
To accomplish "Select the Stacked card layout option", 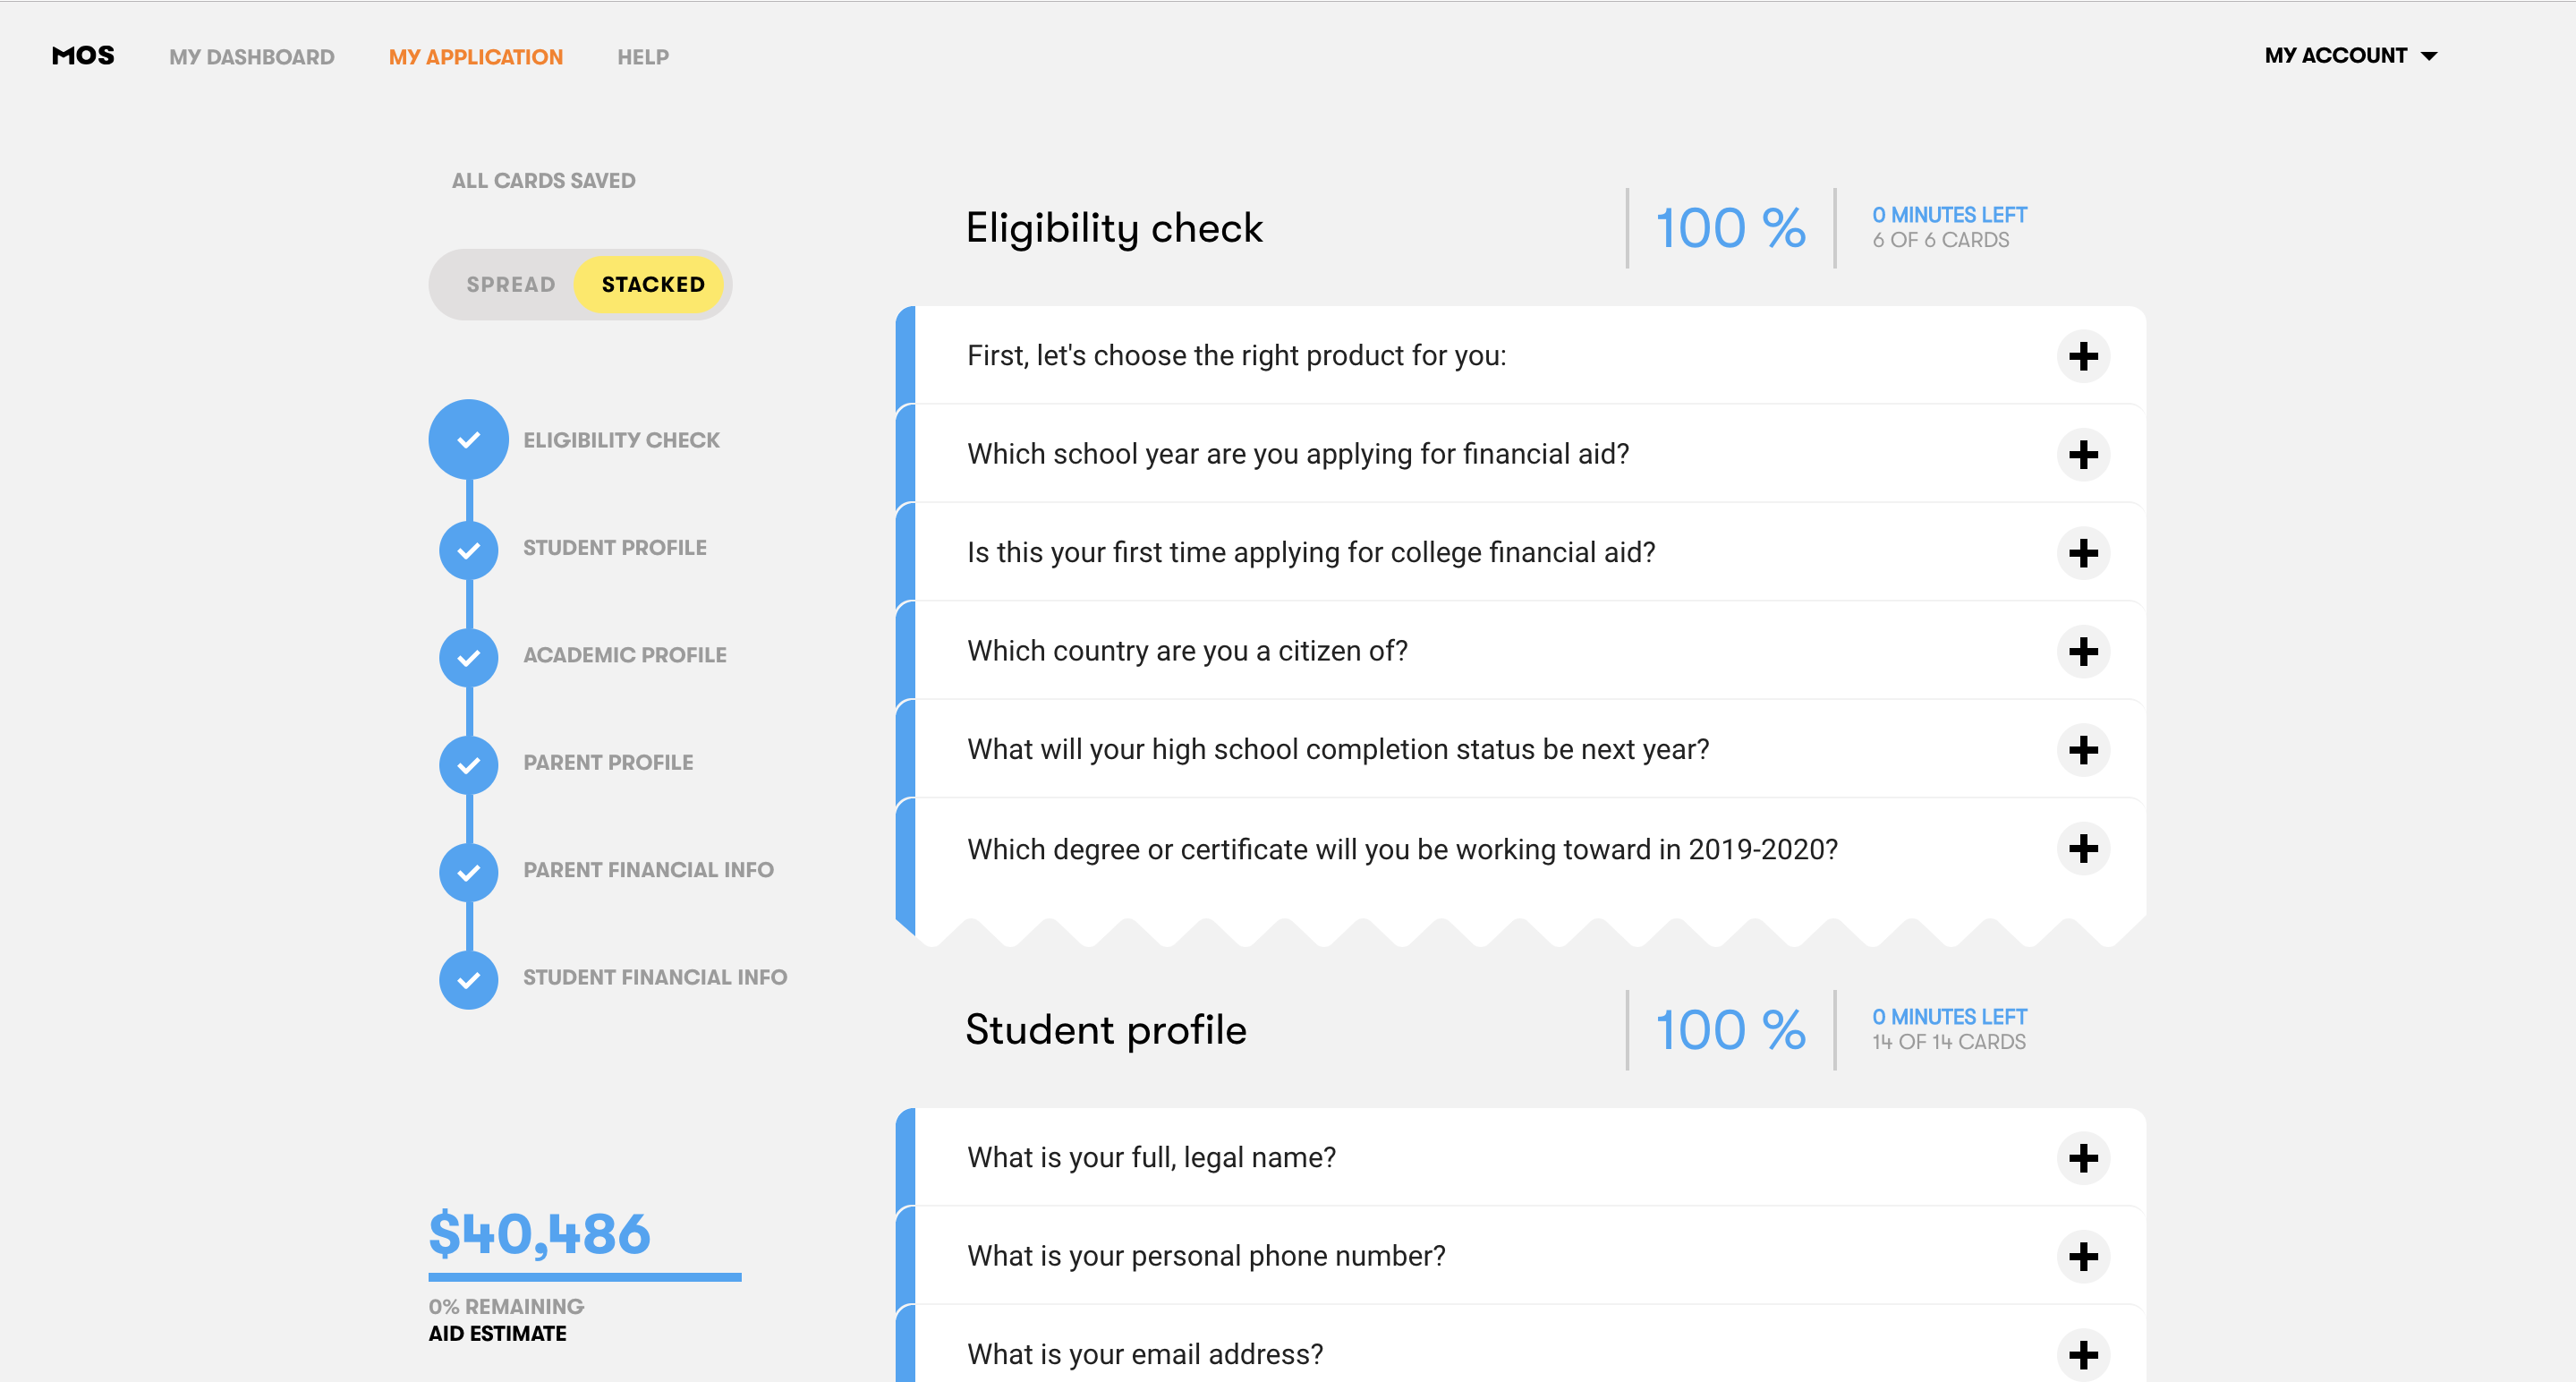I will tap(652, 285).
